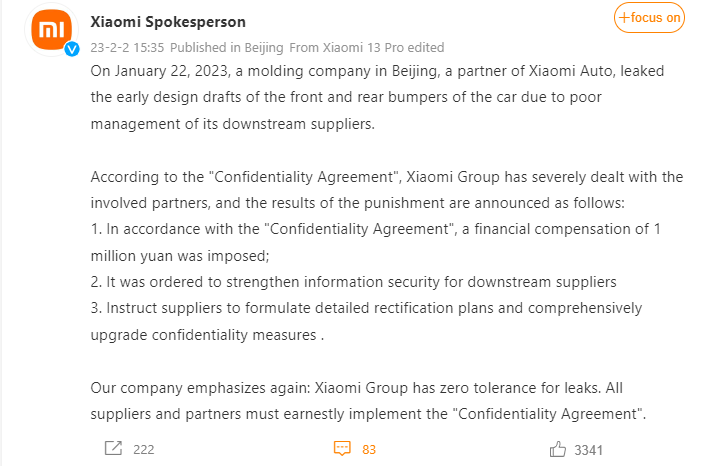Click the plus sign in focus on
The height and width of the screenshot is (466, 704).
pyautogui.click(x=625, y=17)
